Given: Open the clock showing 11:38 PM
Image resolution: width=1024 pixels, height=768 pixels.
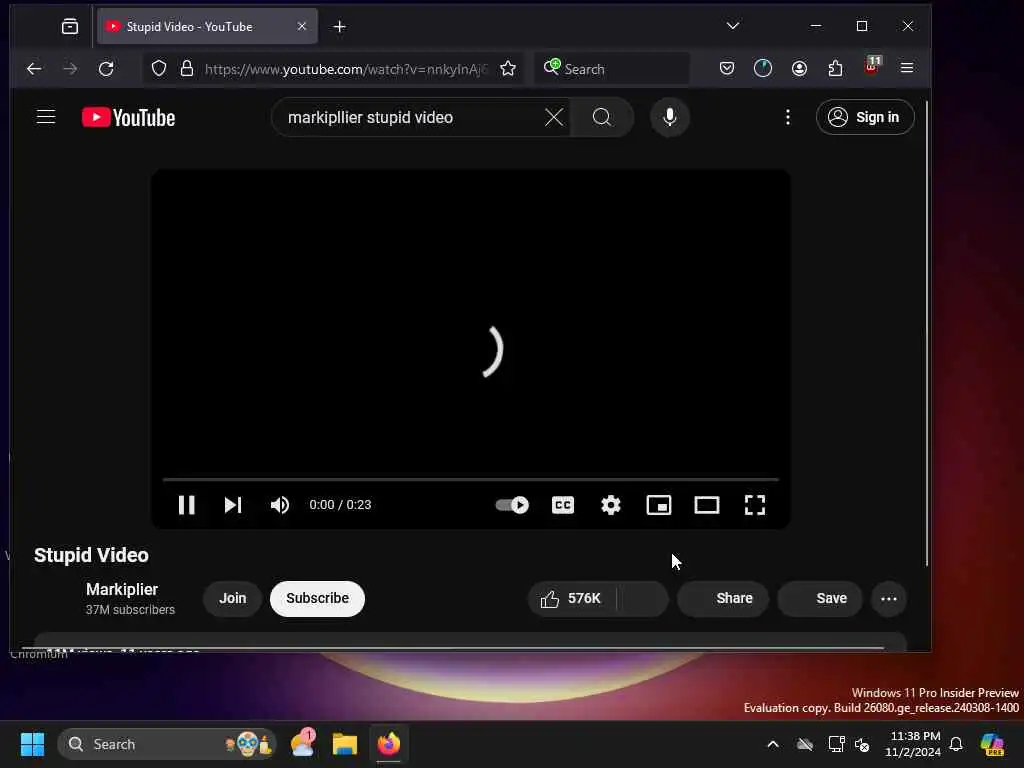Looking at the screenshot, I should pyautogui.click(x=913, y=744).
